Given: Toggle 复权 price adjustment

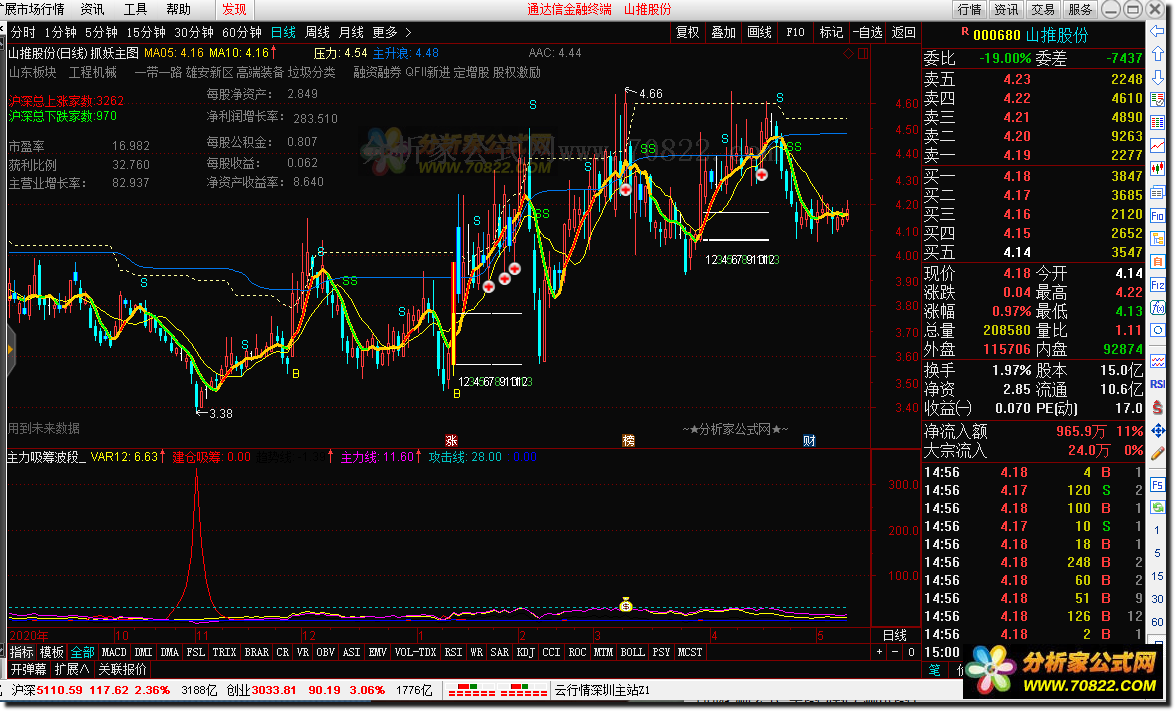Looking at the screenshot, I should coord(688,32).
